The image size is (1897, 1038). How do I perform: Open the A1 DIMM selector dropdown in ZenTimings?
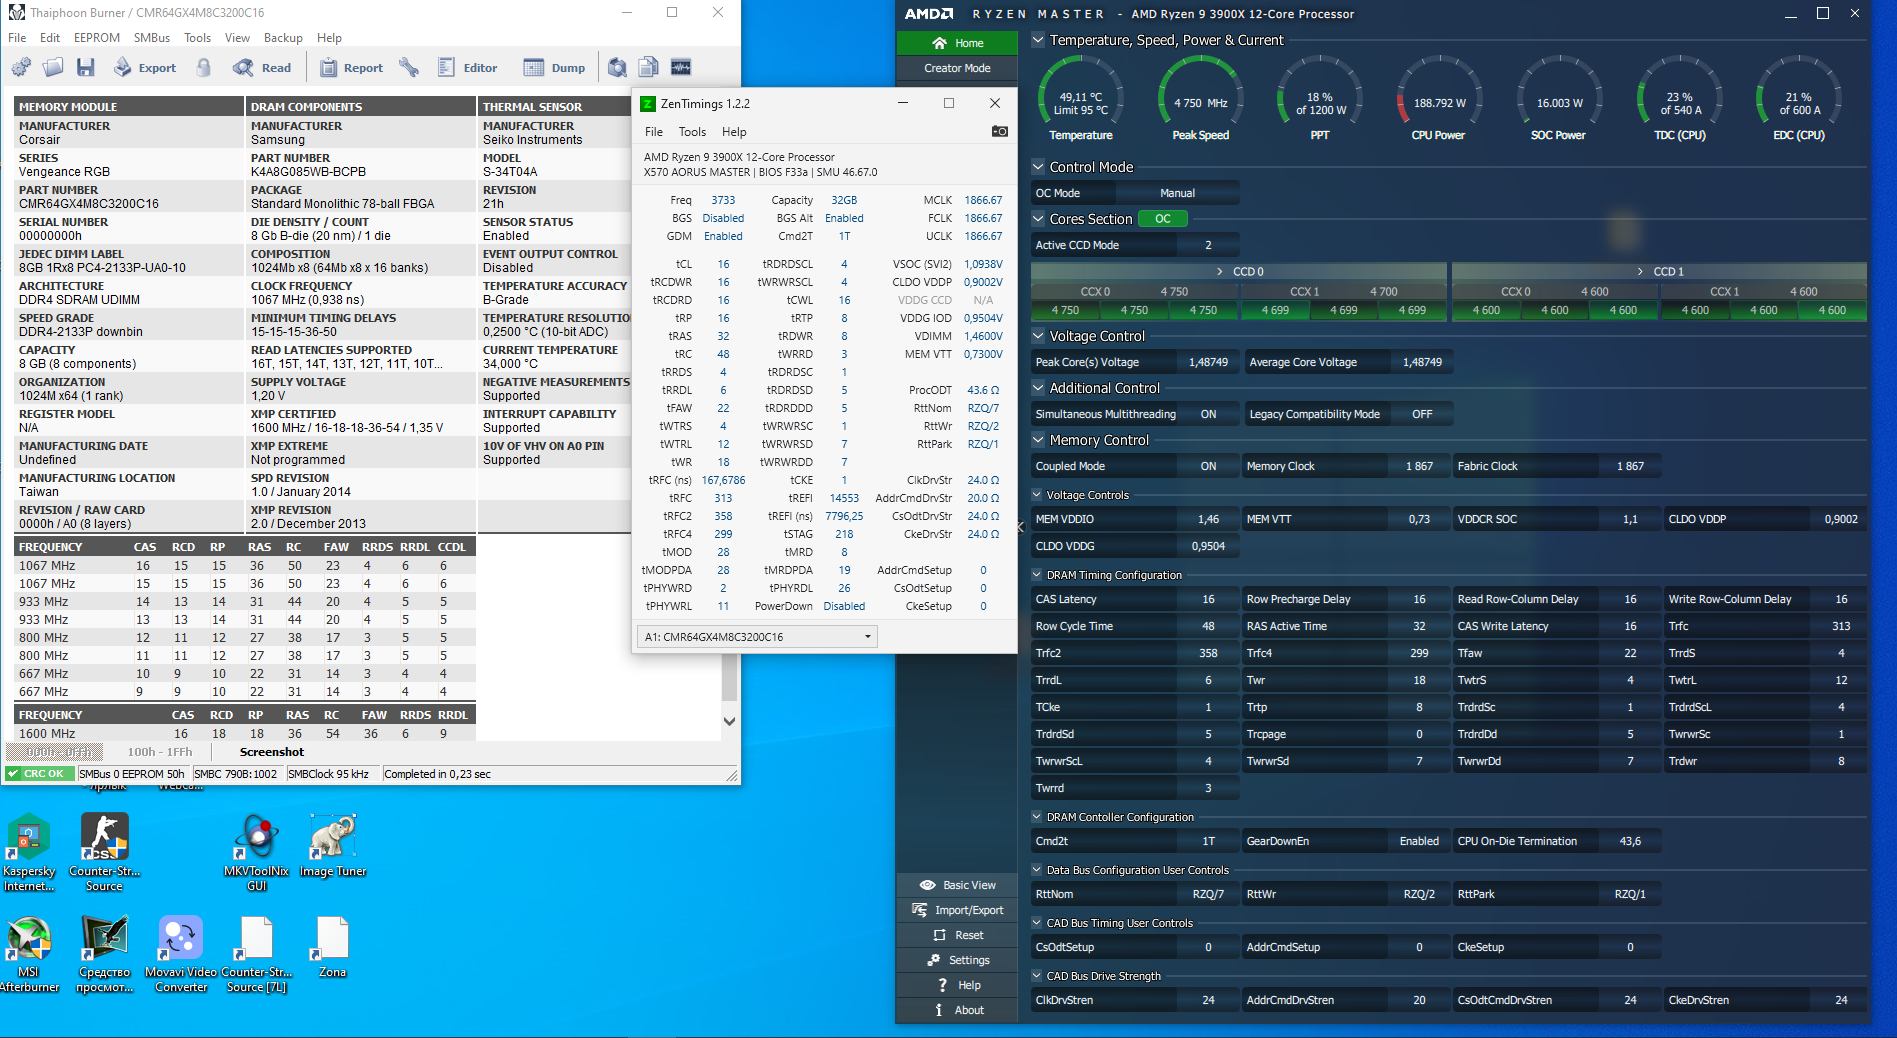pos(757,637)
